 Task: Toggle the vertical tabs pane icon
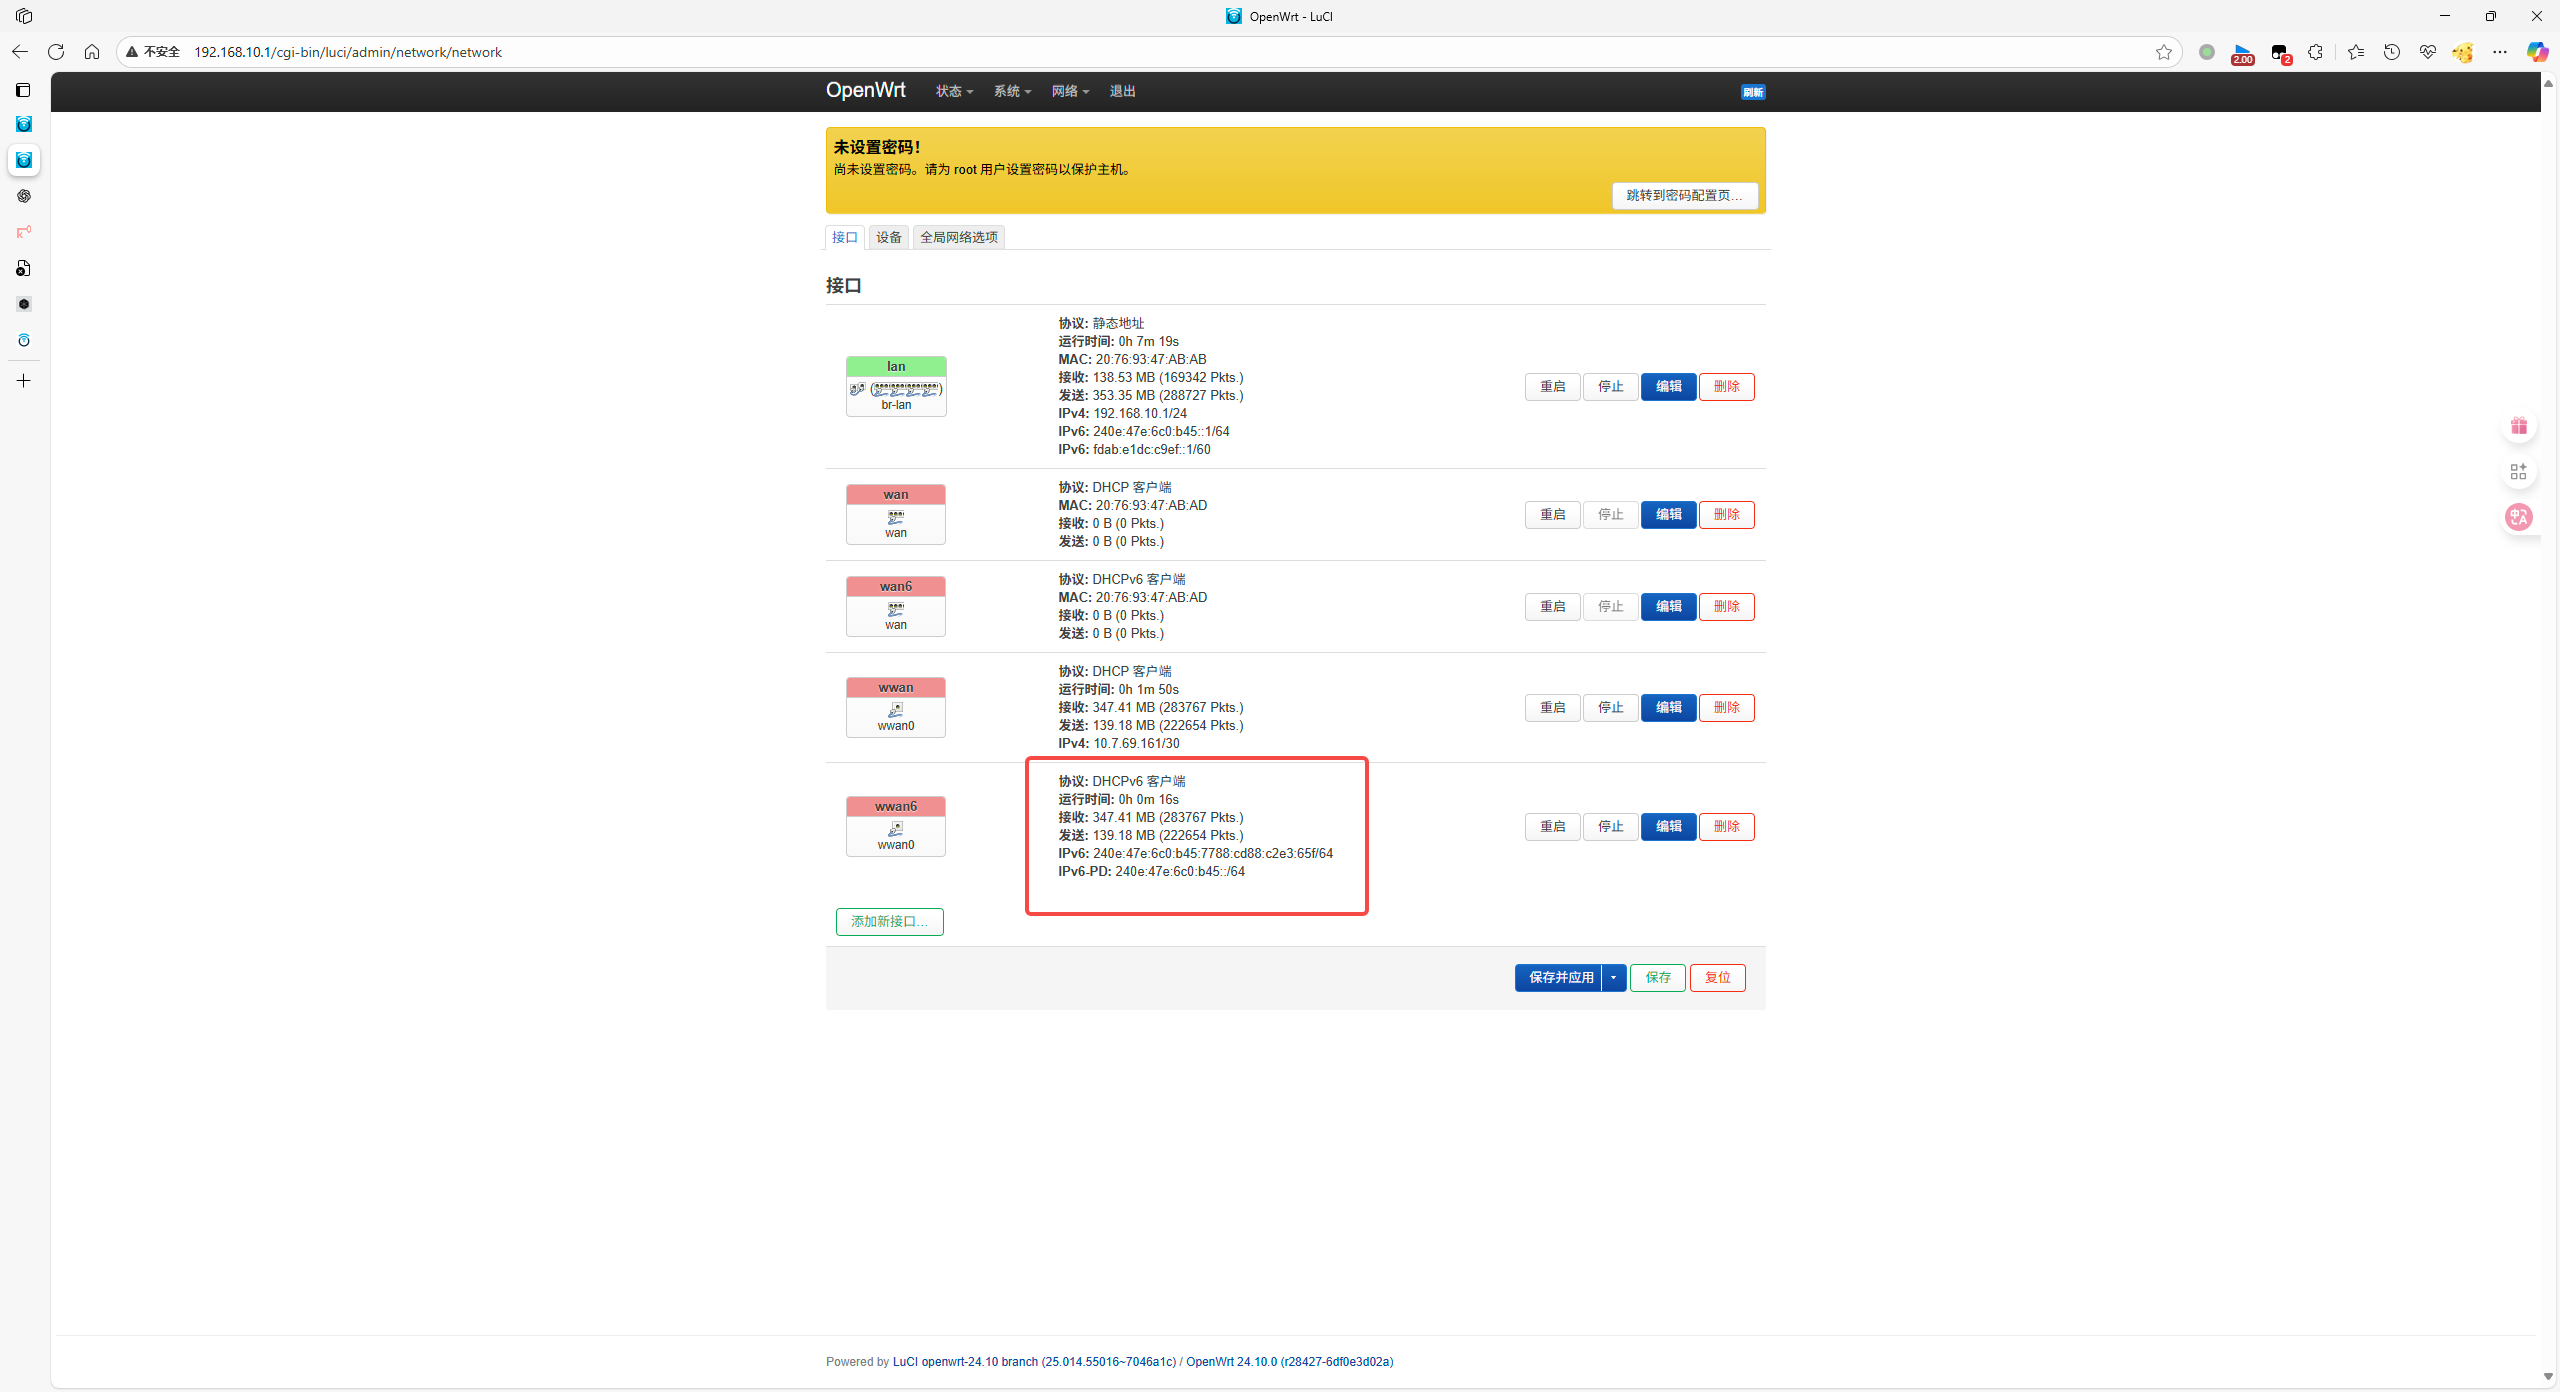(24, 90)
